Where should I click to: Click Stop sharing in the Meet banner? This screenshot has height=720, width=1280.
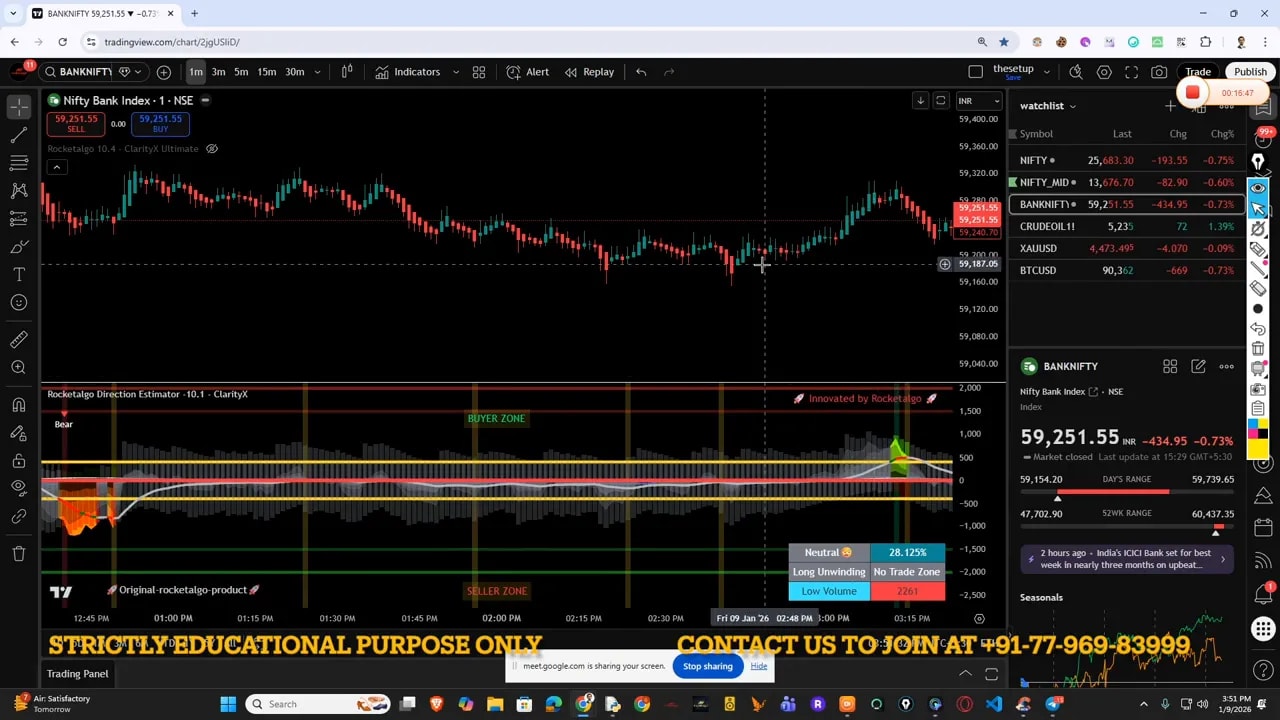tap(707, 666)
